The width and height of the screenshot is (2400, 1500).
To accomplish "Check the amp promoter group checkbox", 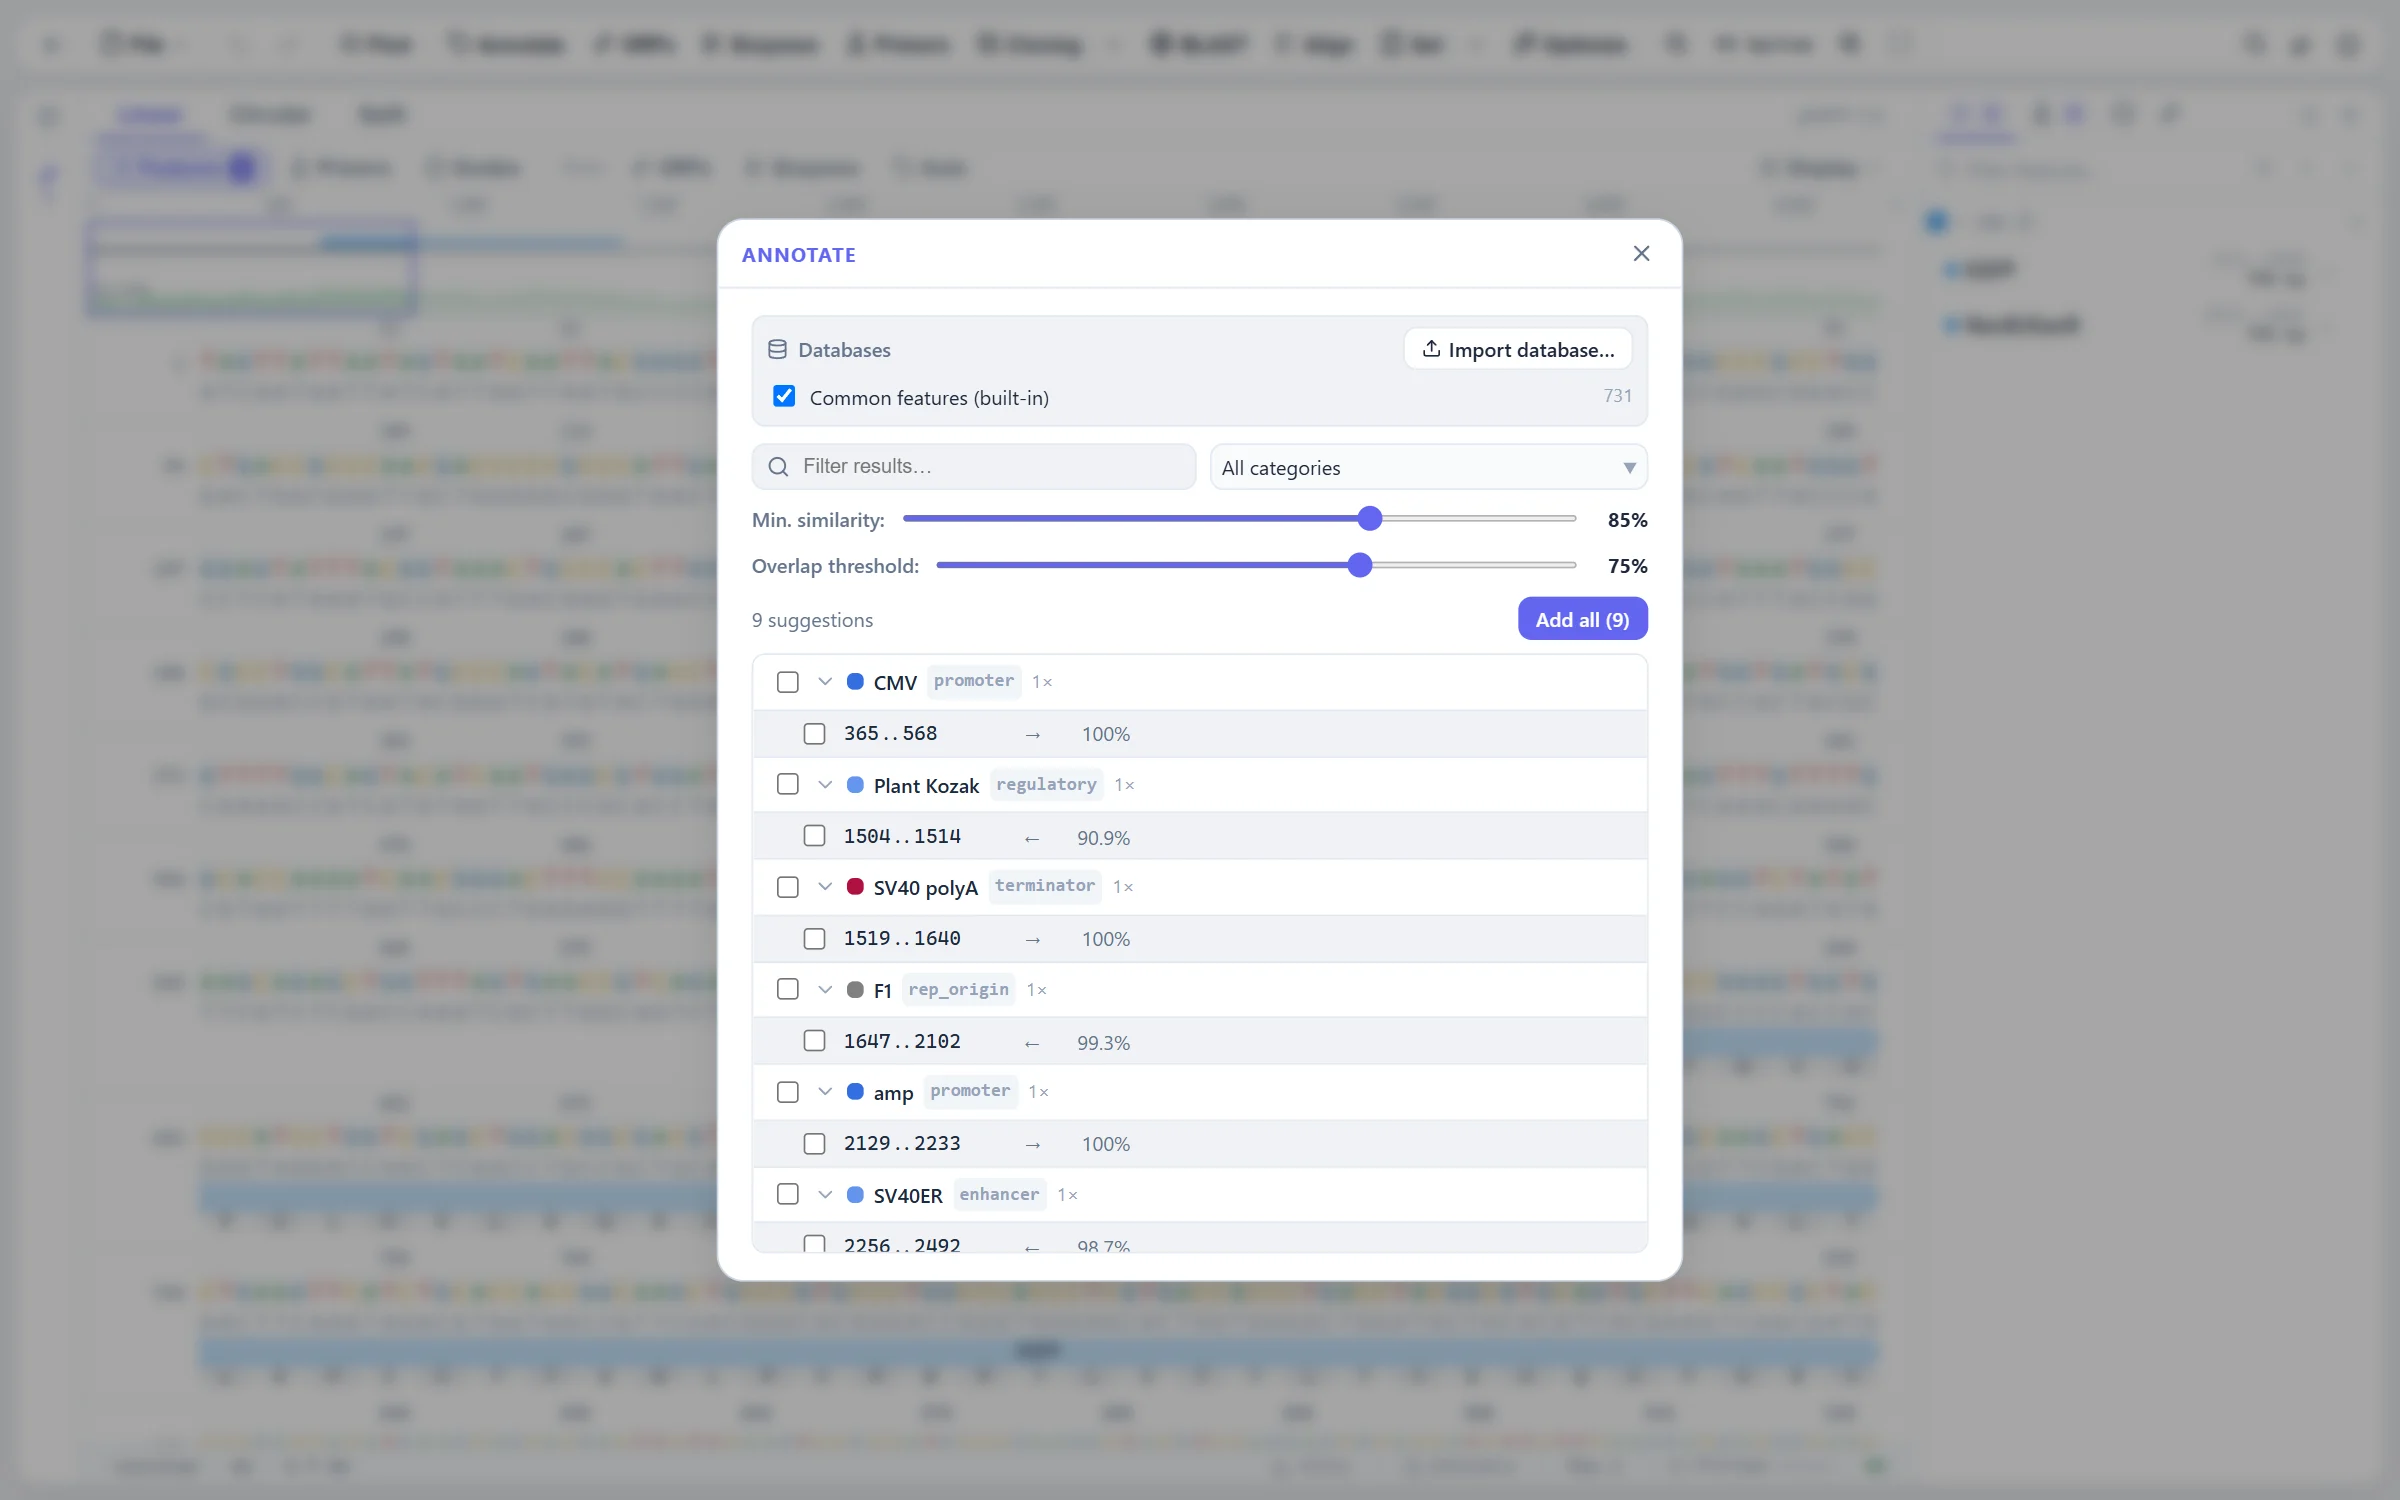I will coord(788,1092).
